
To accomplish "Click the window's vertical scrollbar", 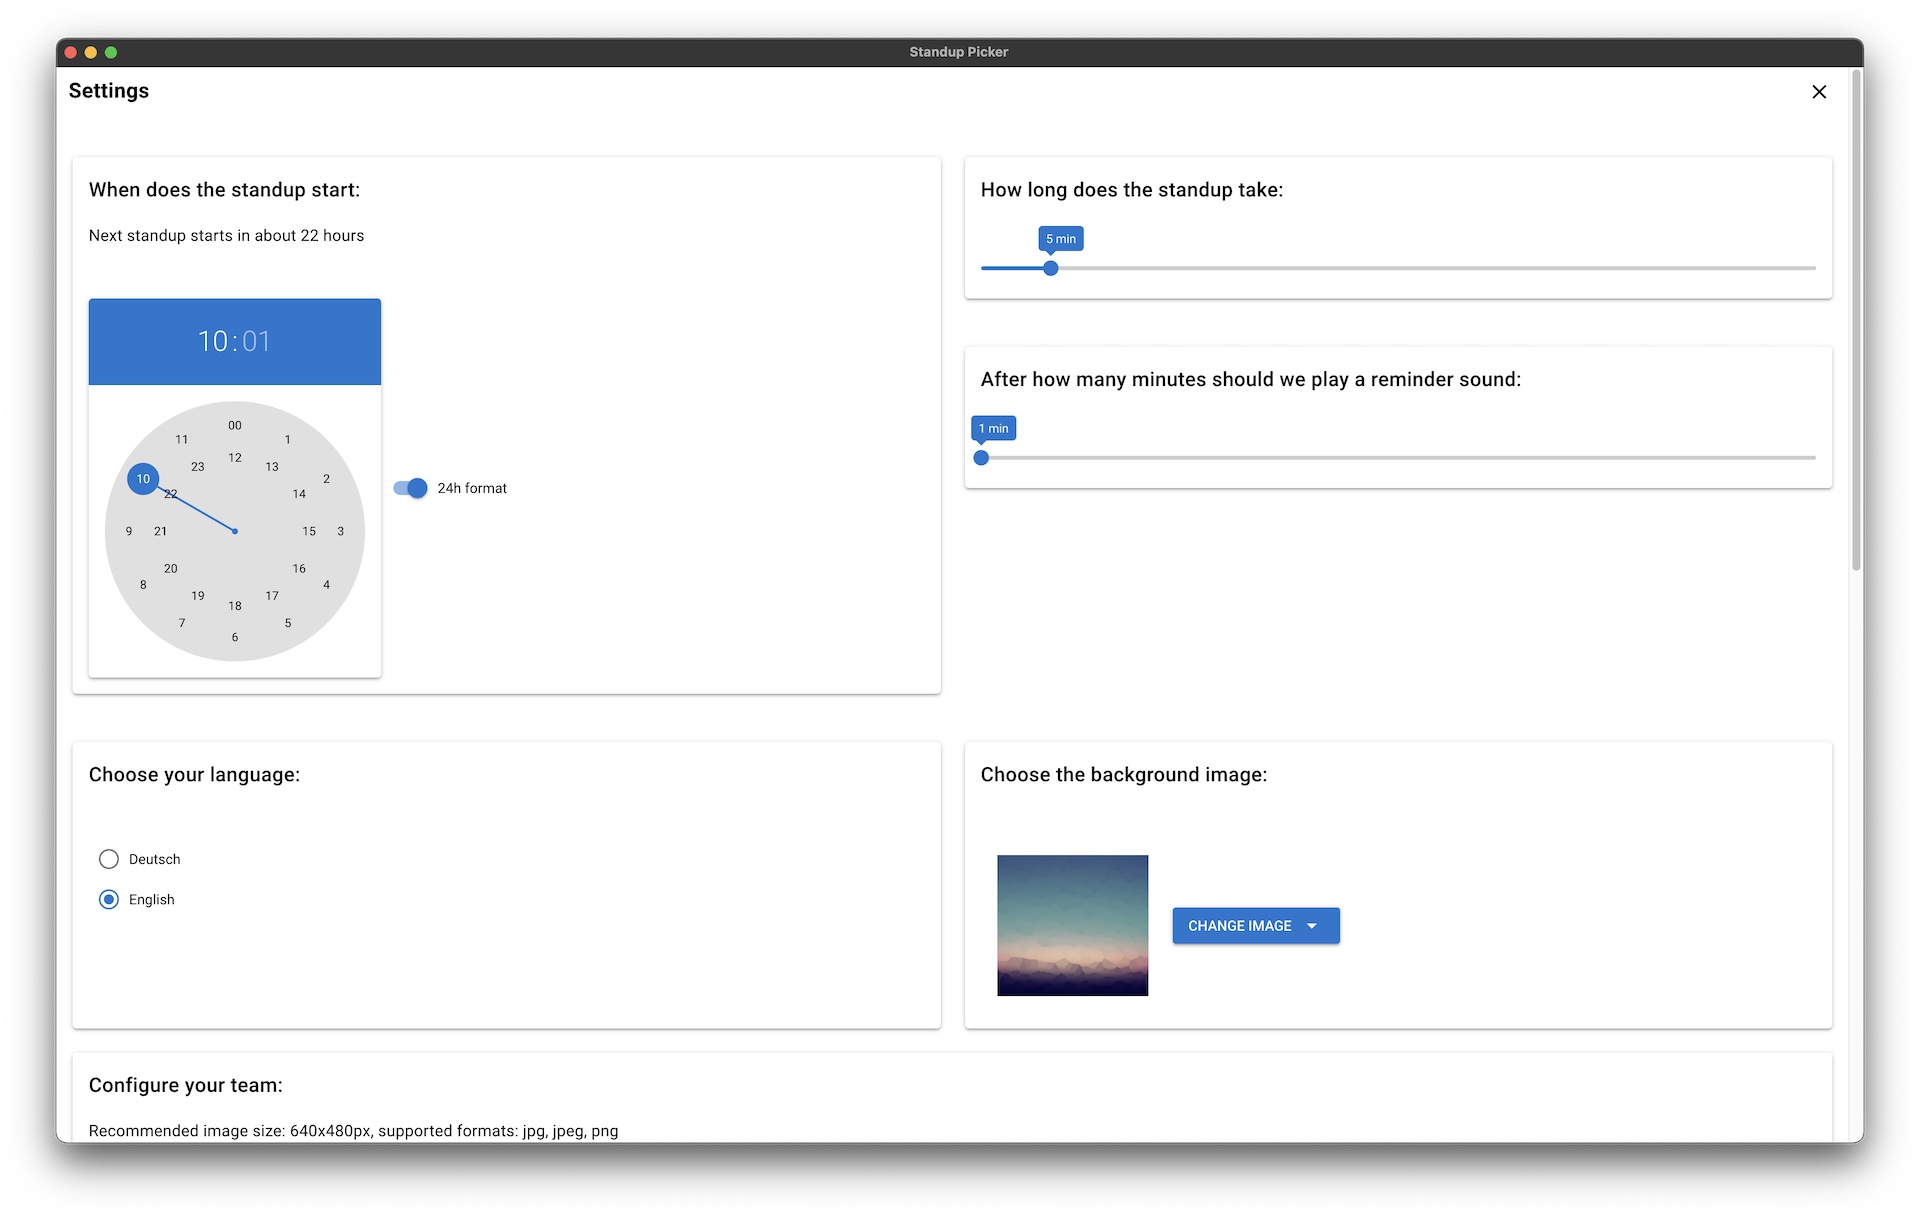I will (1856, 320).
